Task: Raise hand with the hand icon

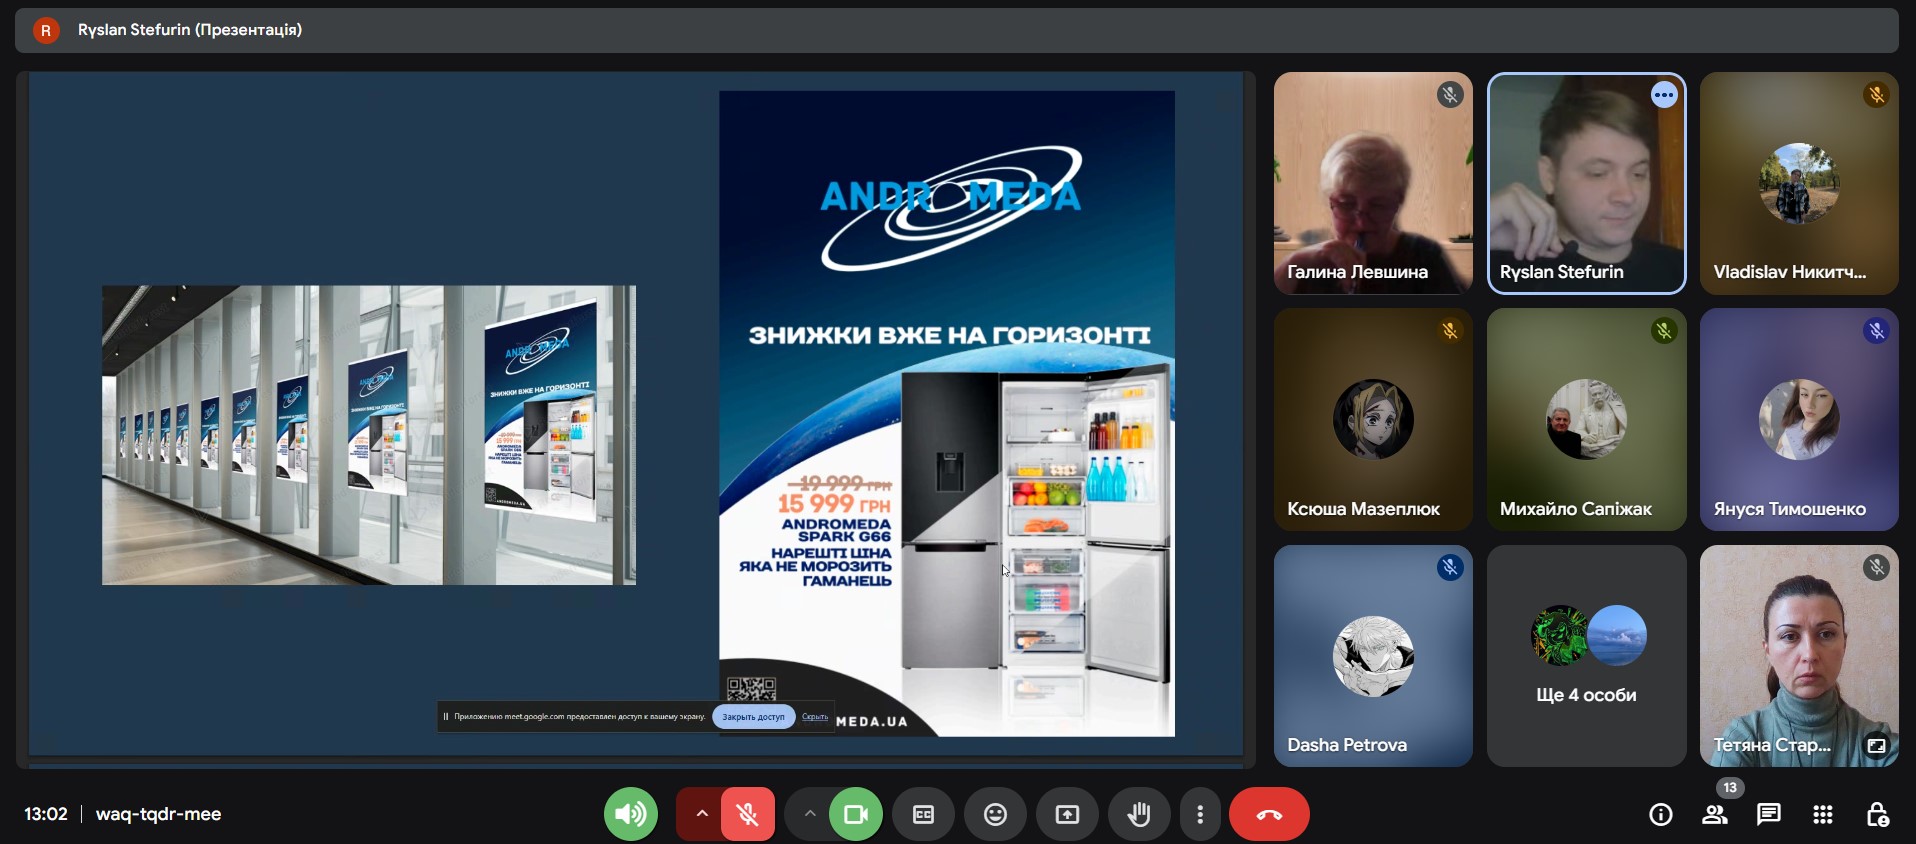Action: point(1139,814)
